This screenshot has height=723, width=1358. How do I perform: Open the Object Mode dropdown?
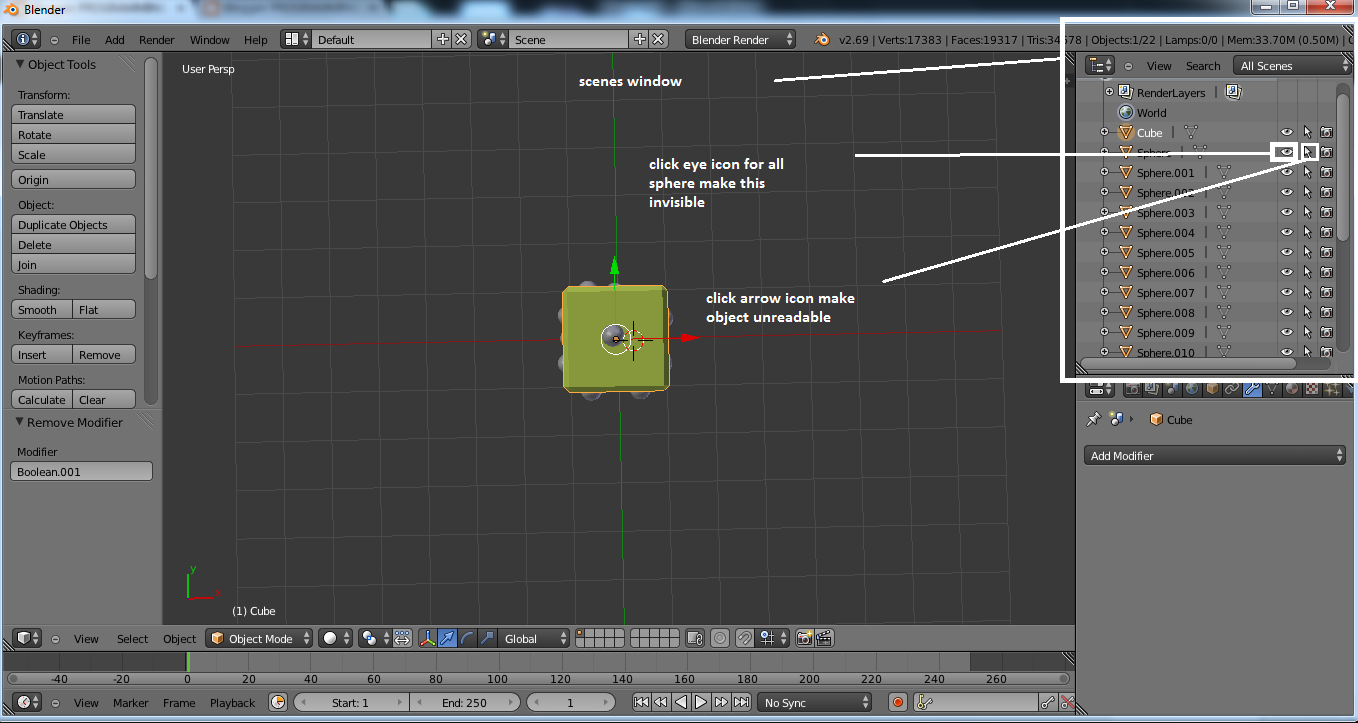tap(259, 638)
